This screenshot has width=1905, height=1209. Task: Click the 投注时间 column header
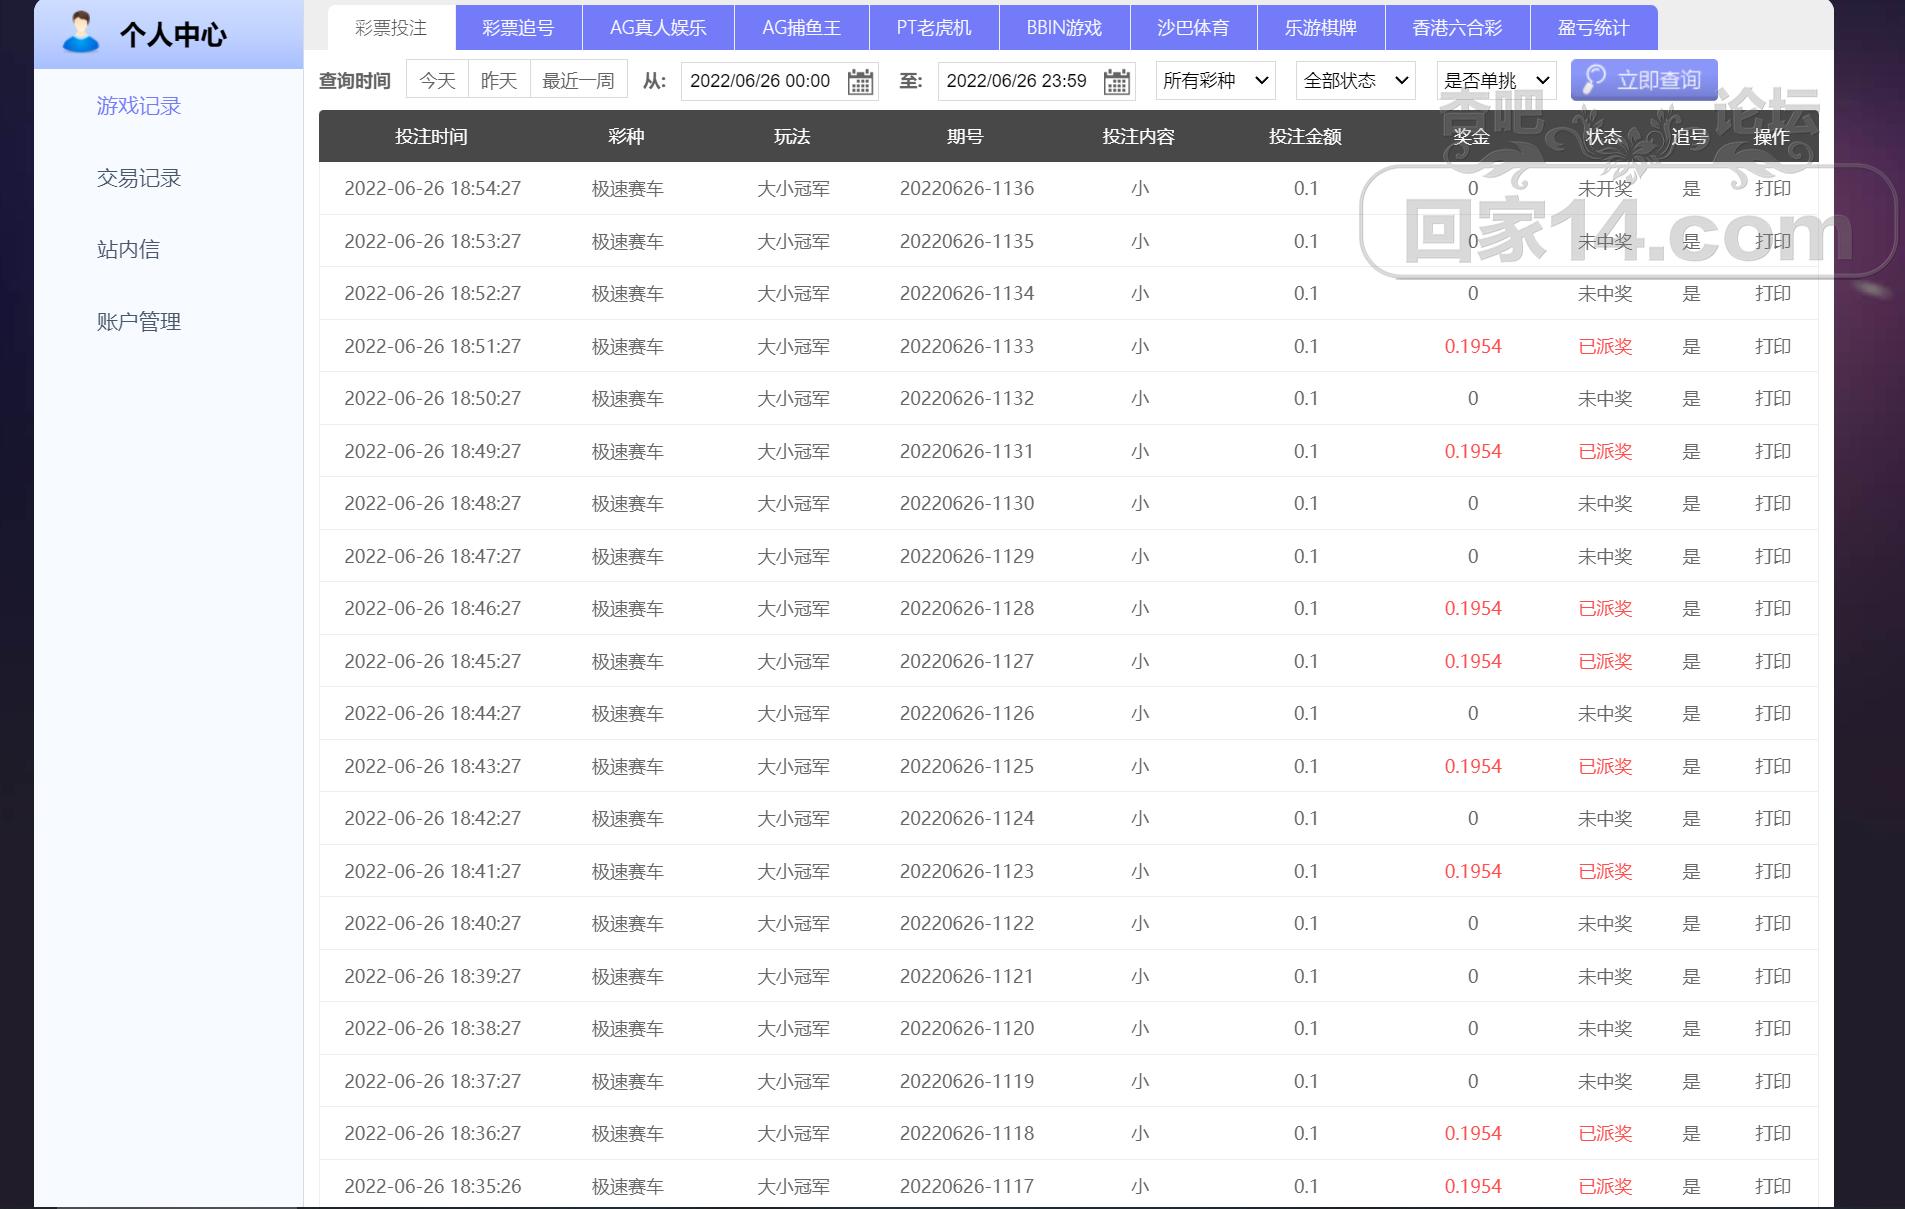[431, 136]
